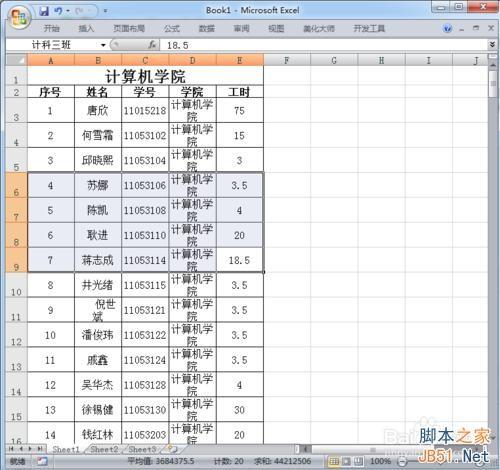Expand the formula bar
The width and height of the screenshot is (500, 470).
492,44
